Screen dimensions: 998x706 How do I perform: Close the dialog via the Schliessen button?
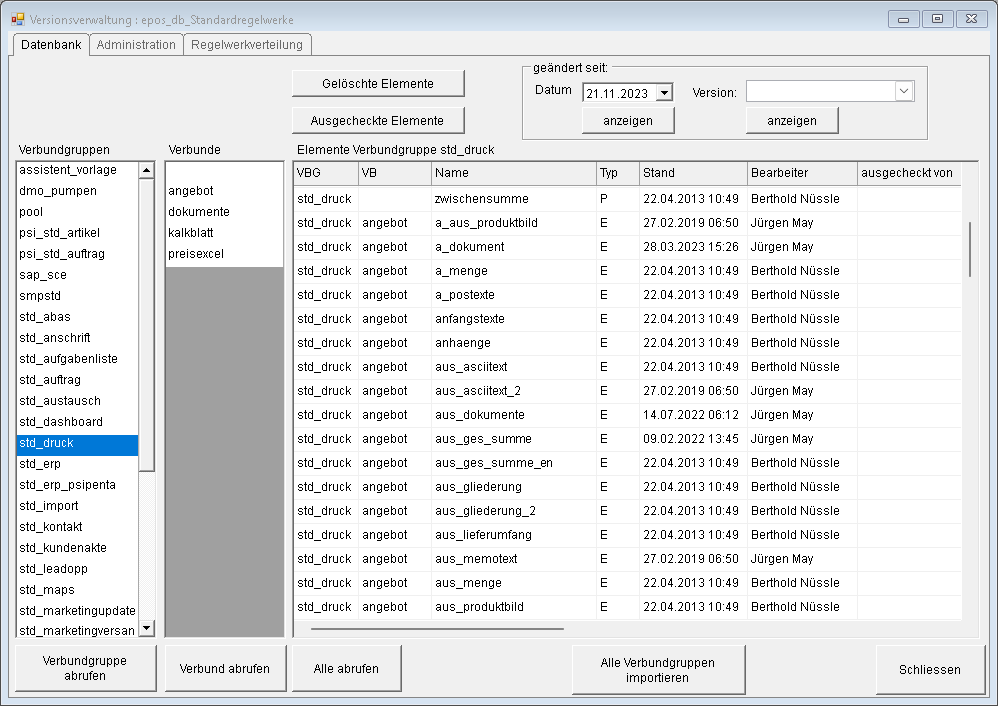tap(930, 667)
